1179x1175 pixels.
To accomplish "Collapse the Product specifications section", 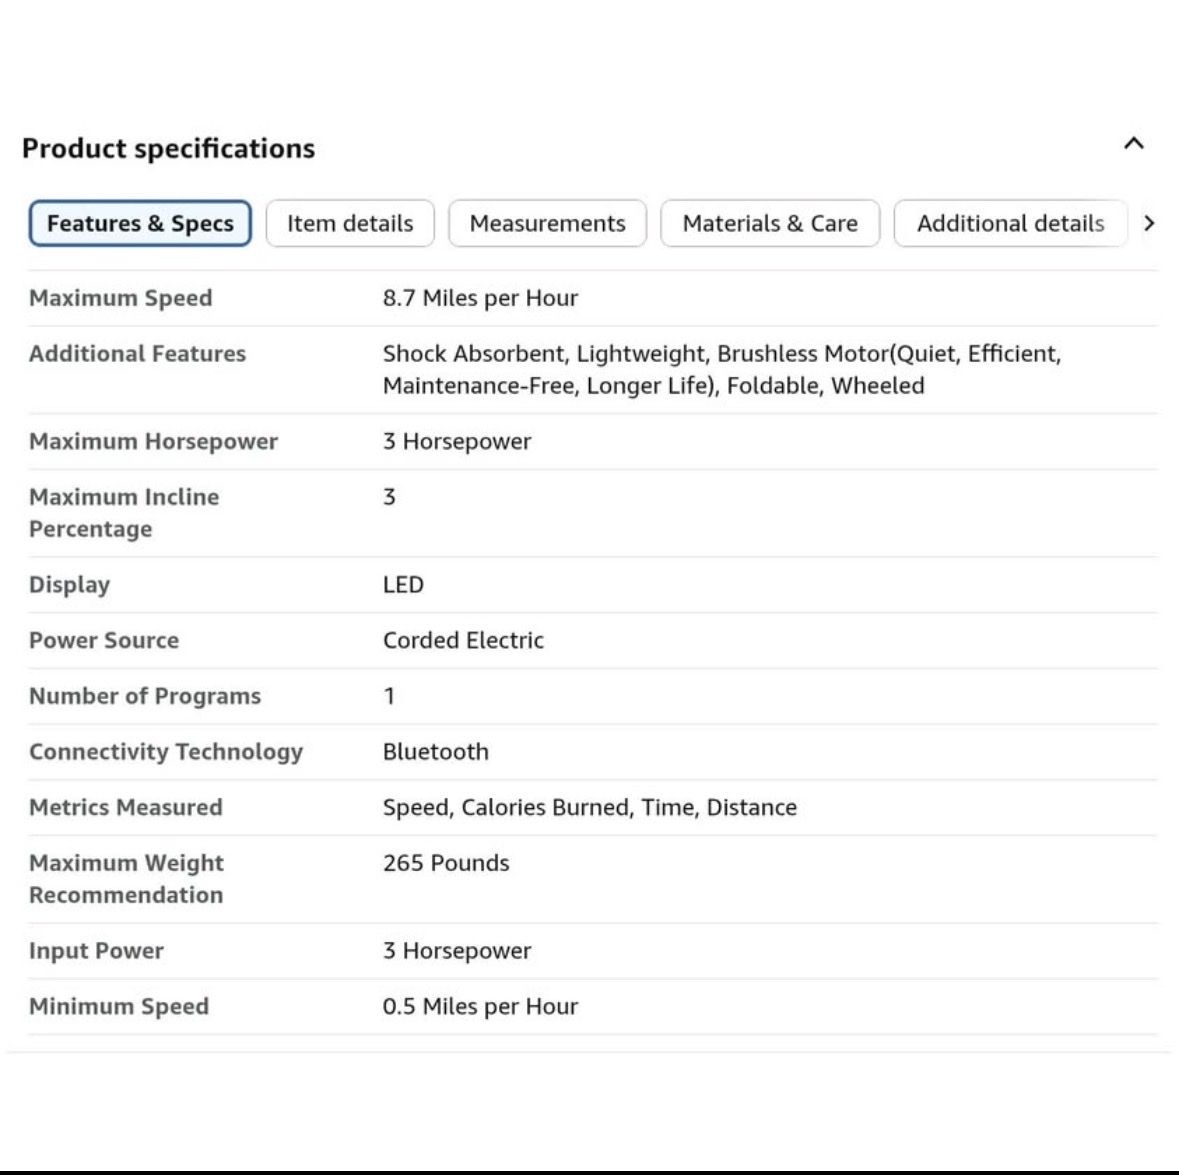I will pos(1134,144).
